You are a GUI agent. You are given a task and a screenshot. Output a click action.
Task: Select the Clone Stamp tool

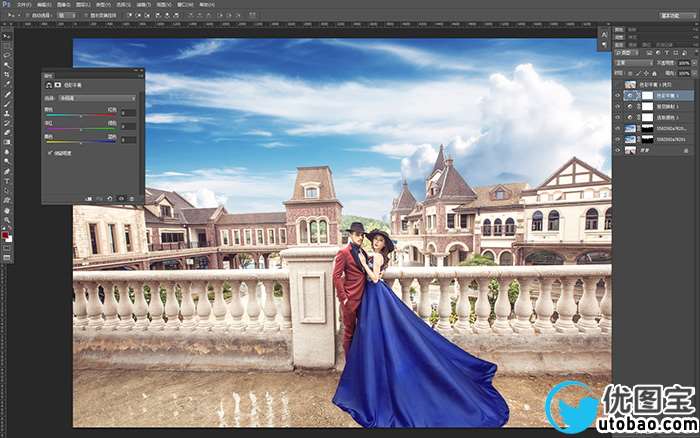(x=7, y=113)
